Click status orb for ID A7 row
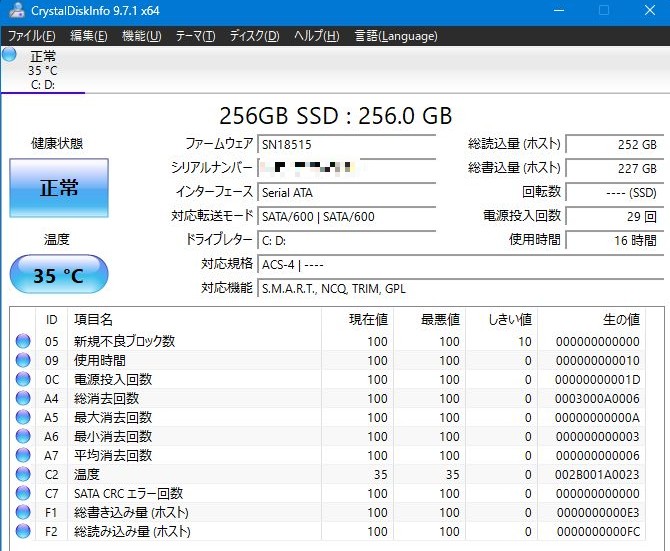Image resolution: width=670 pixels, height=551 pixels. (x=23, y=455)
